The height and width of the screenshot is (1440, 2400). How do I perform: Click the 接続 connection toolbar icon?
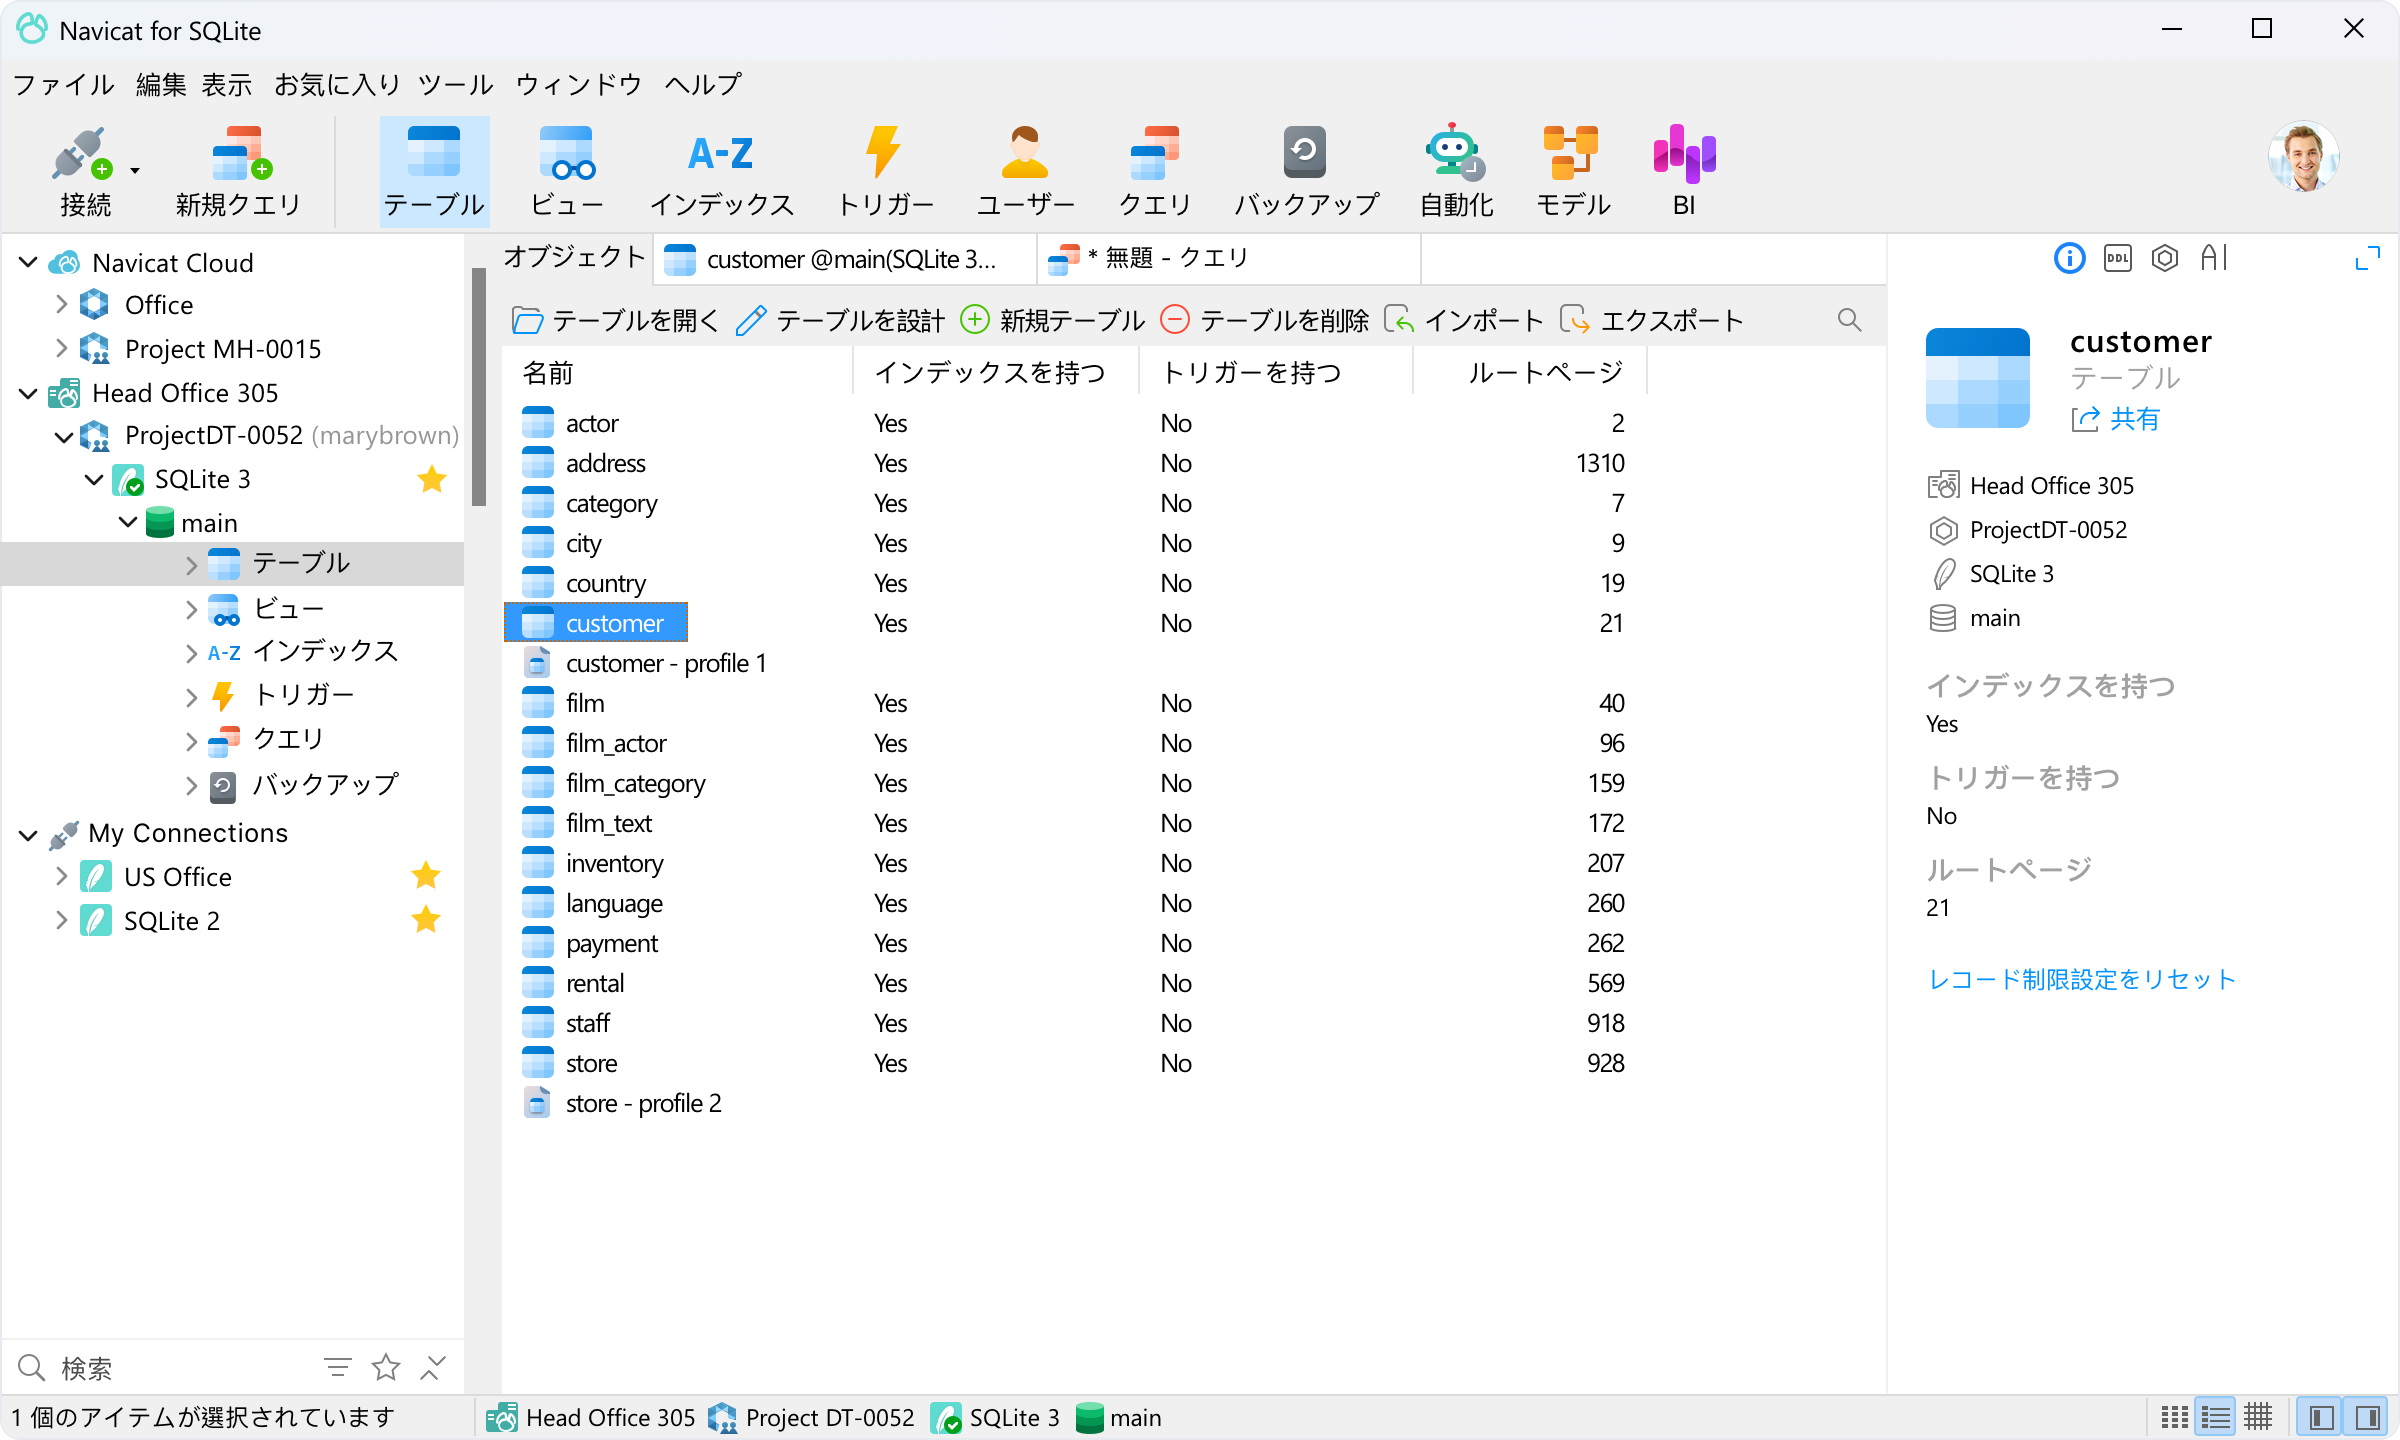coord(85,171)
